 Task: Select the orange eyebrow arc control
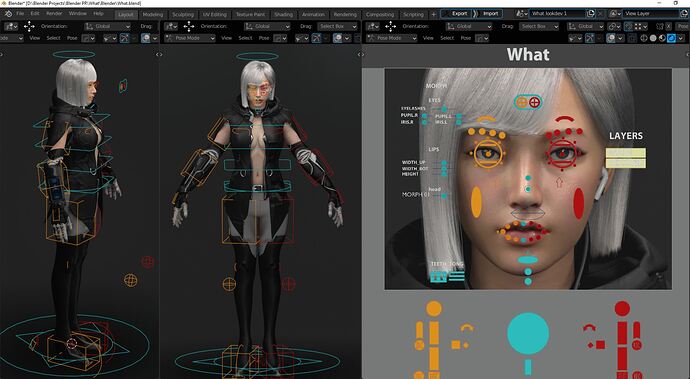coord(486,119)
